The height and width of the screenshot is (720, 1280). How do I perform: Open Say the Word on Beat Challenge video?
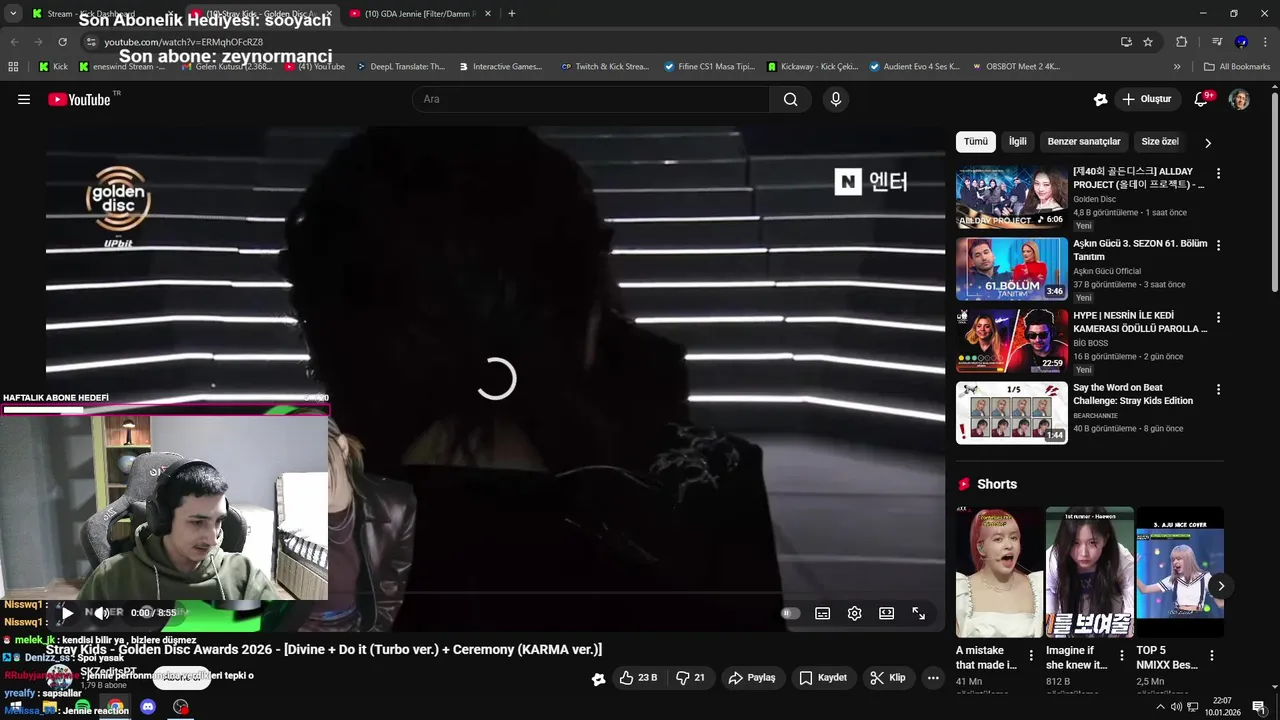1011,413
